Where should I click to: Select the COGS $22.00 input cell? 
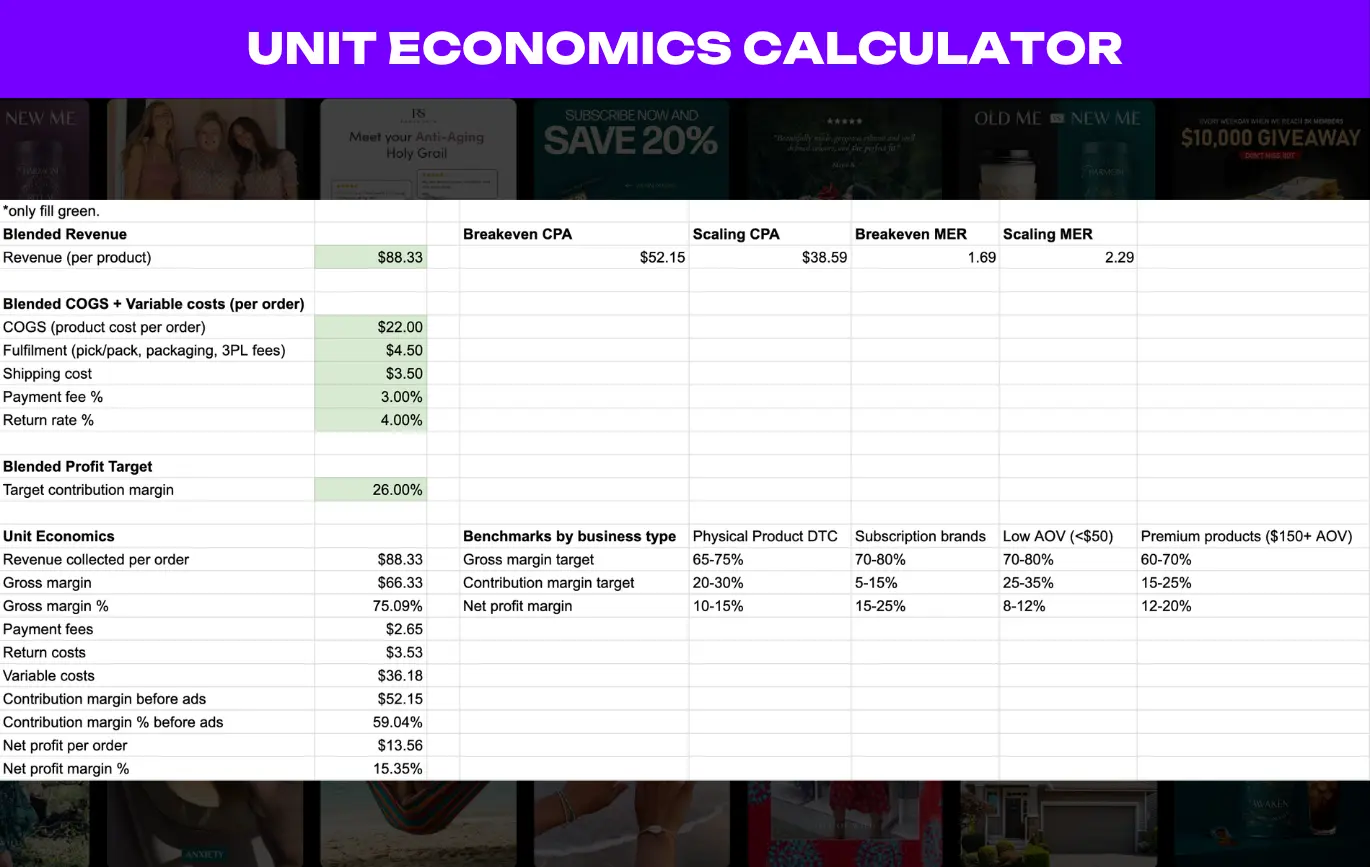371,327
